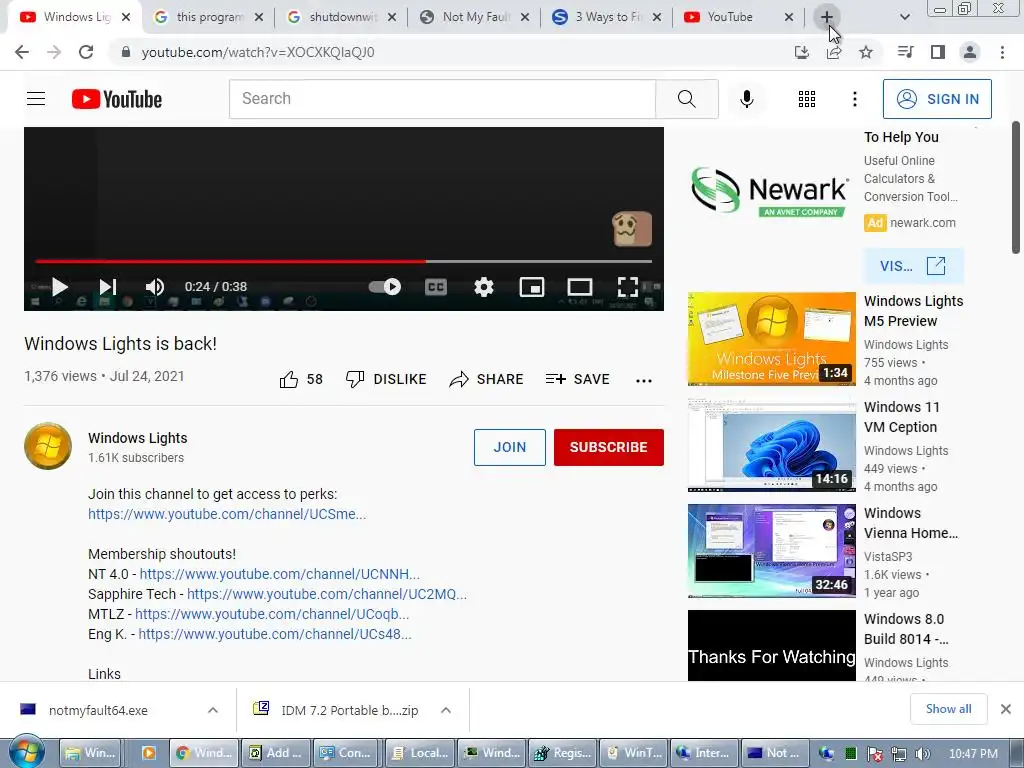The image size is (1024, 768).
Task: Open more actions ellipsis below video
Action: pyautogui.click(x=644, y=381)
